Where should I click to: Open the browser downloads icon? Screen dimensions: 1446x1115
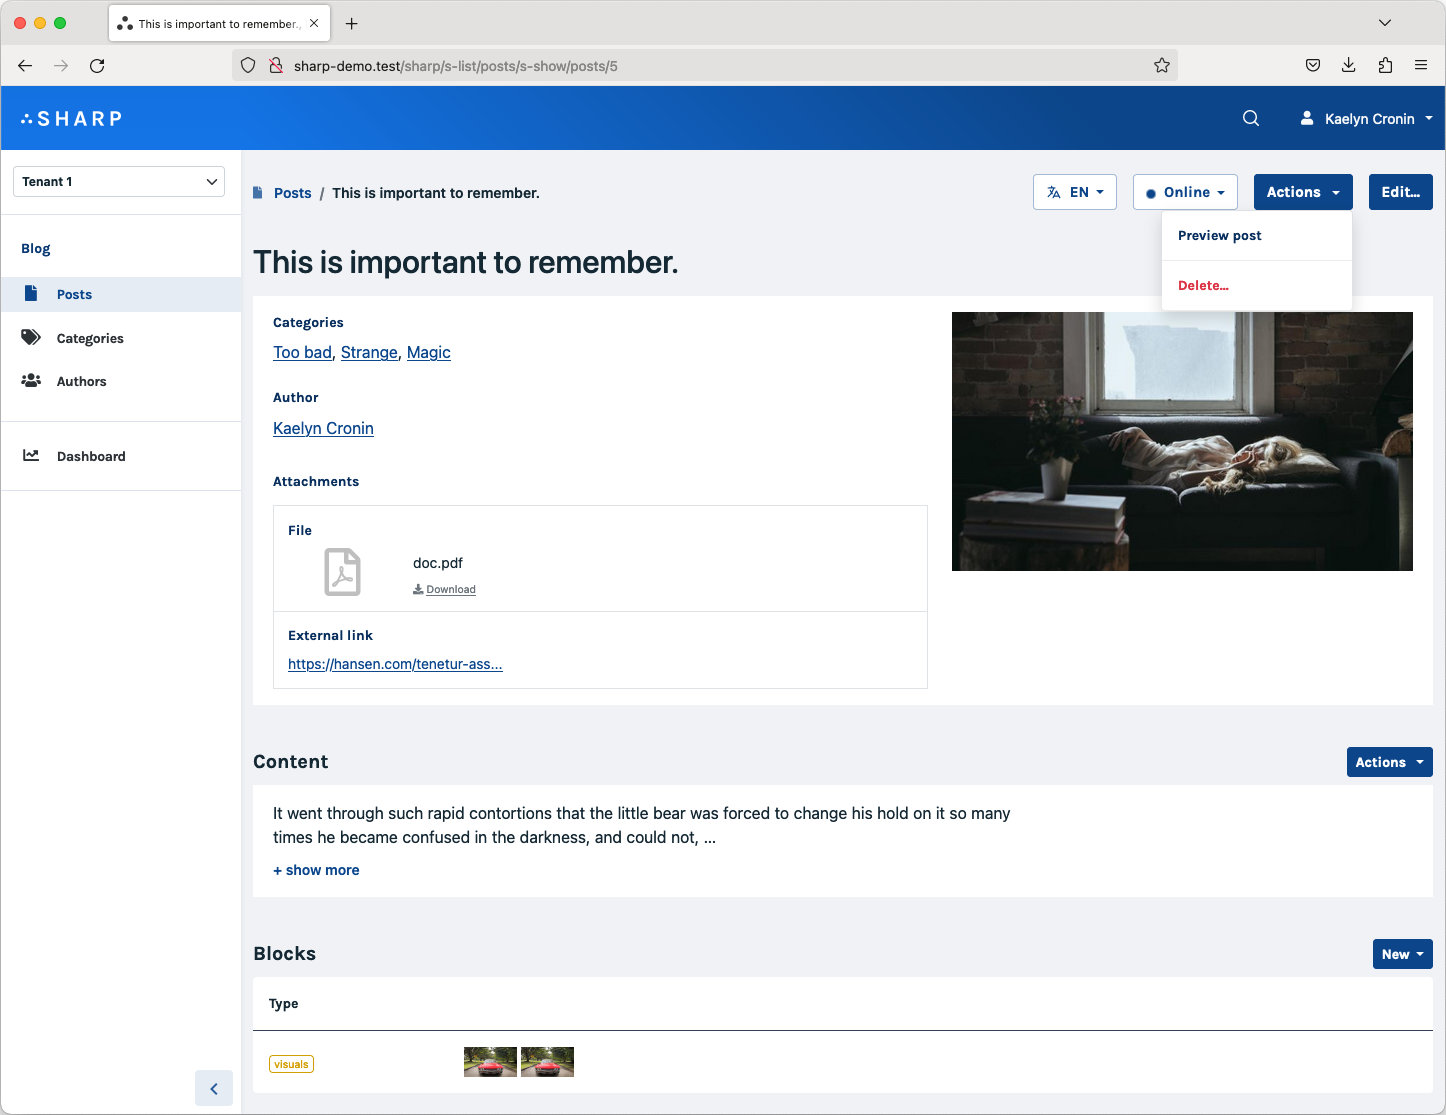pyautogui.click(x=1349, y=66)
